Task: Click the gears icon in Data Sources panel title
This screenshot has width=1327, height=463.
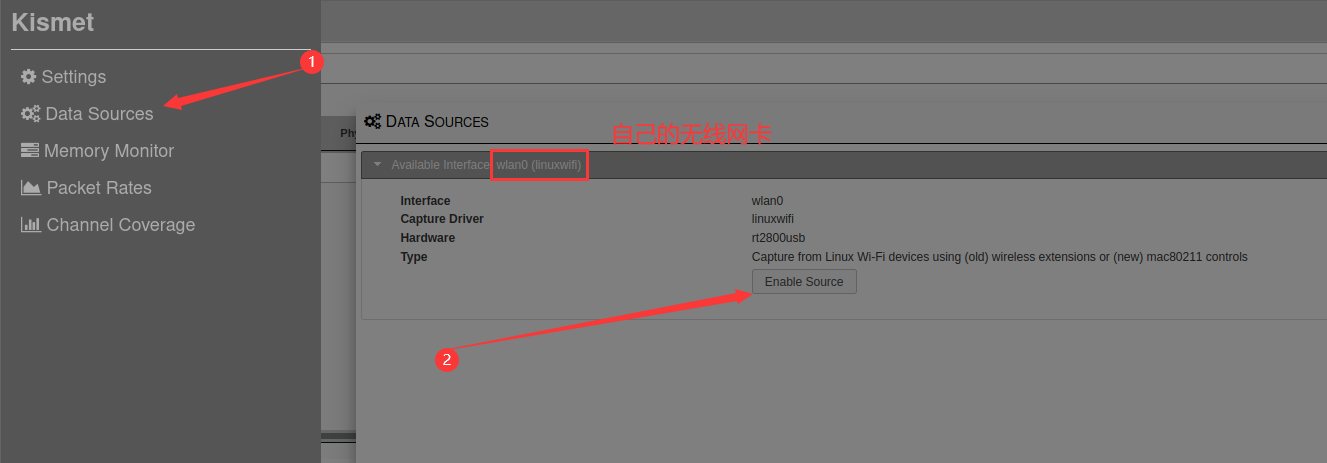Action: pos(372,121)
